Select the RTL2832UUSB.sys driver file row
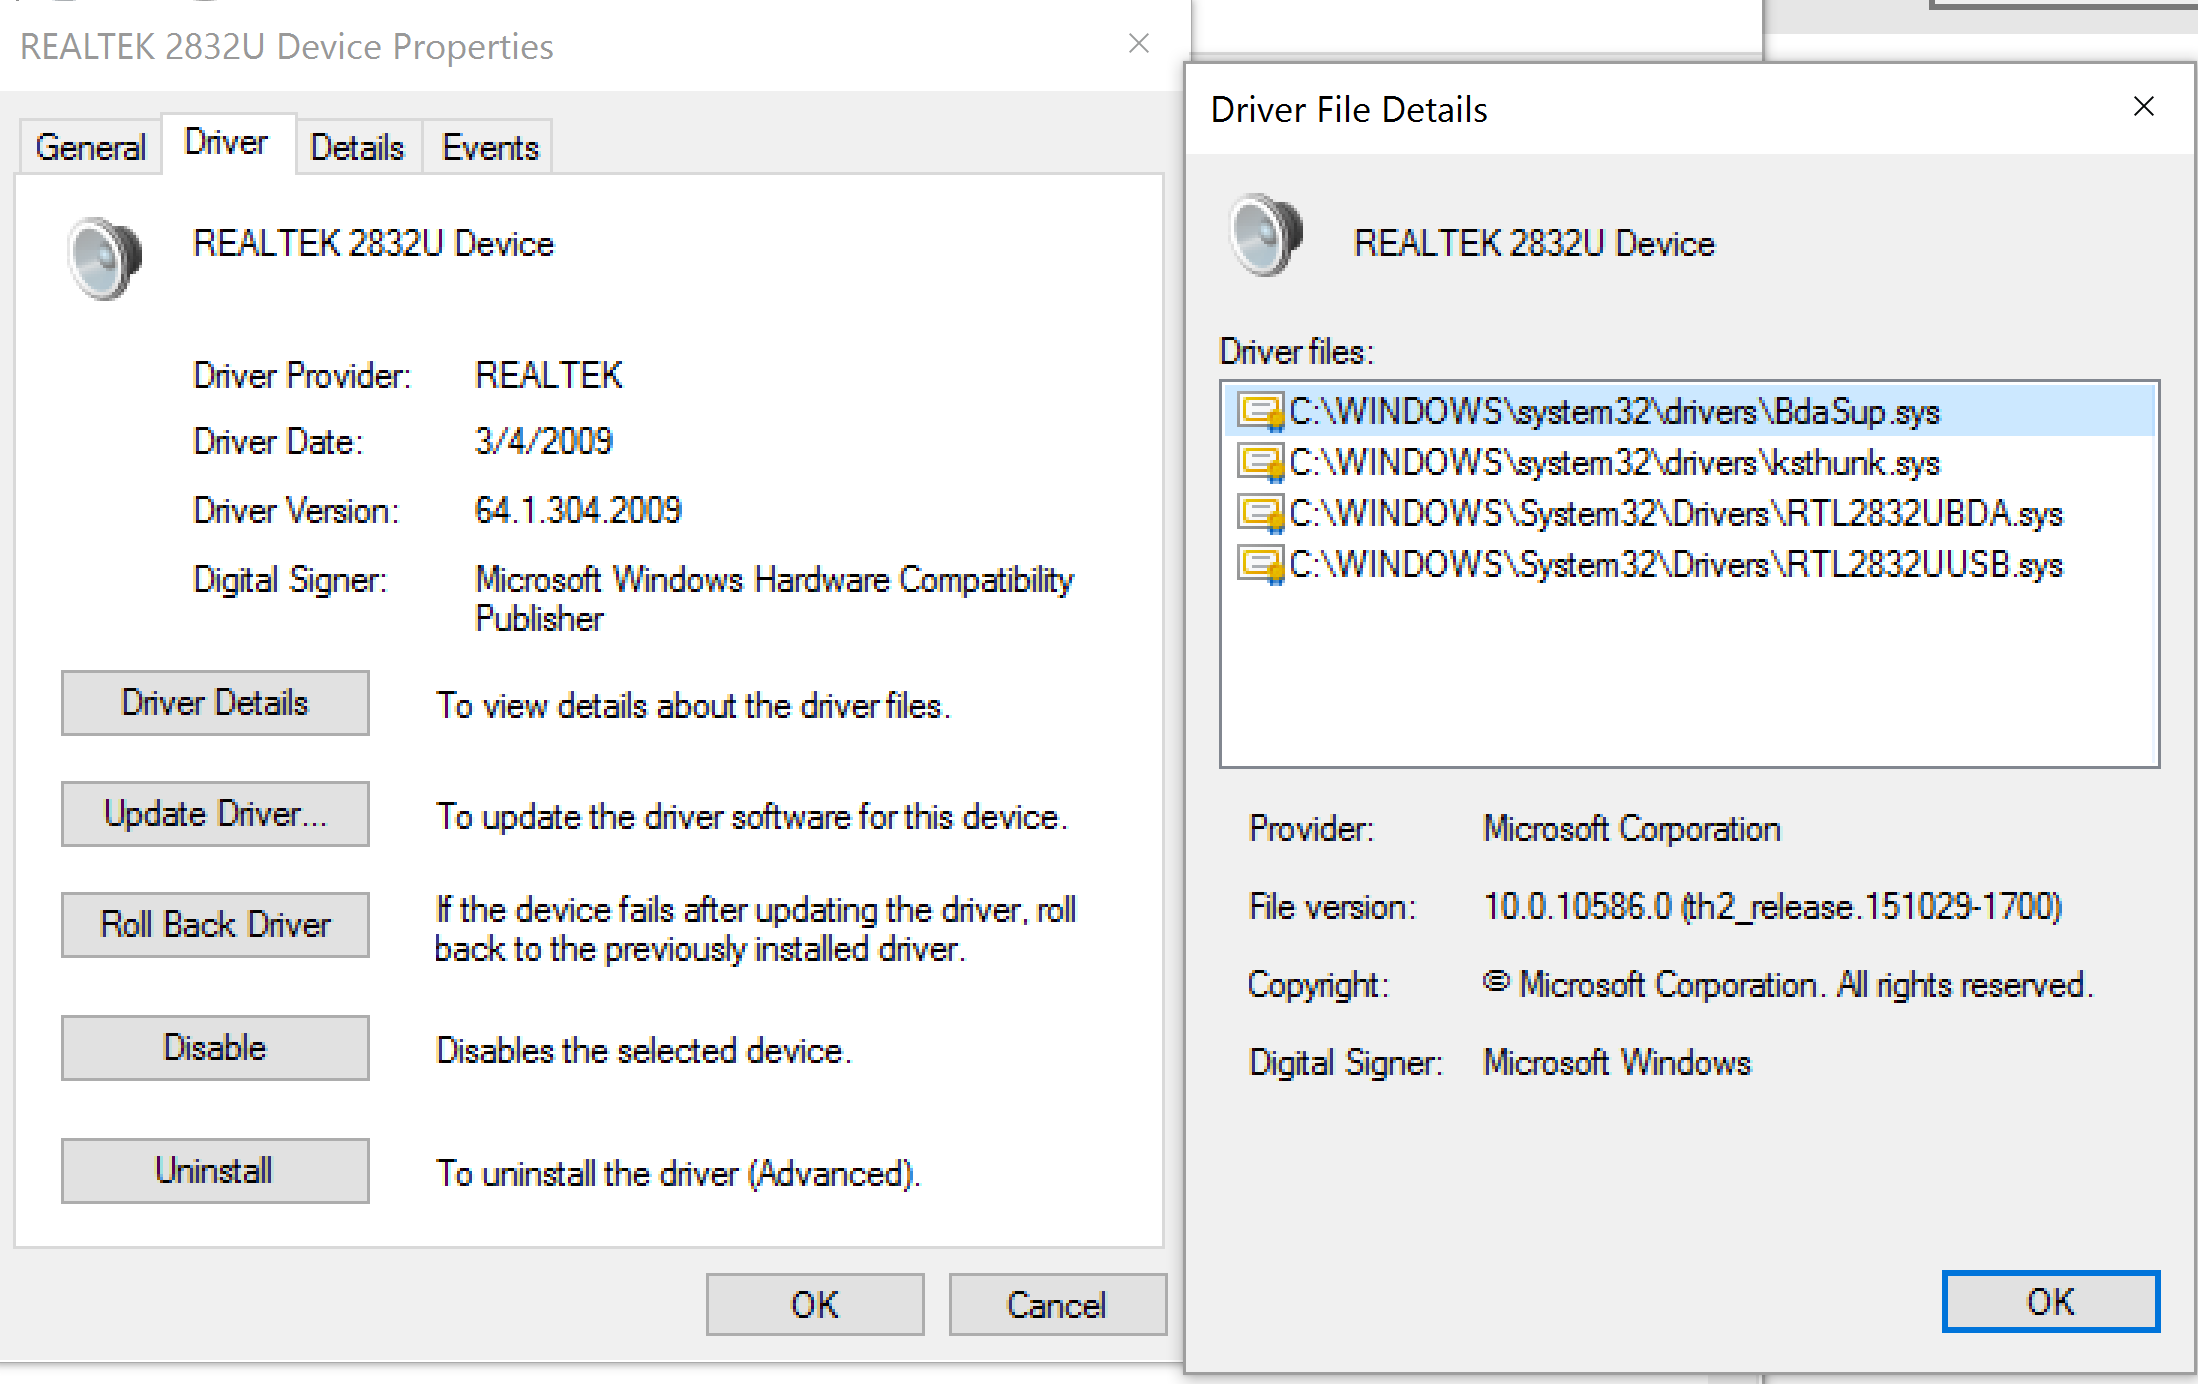2198x1384 pixels. point(1689,565)
